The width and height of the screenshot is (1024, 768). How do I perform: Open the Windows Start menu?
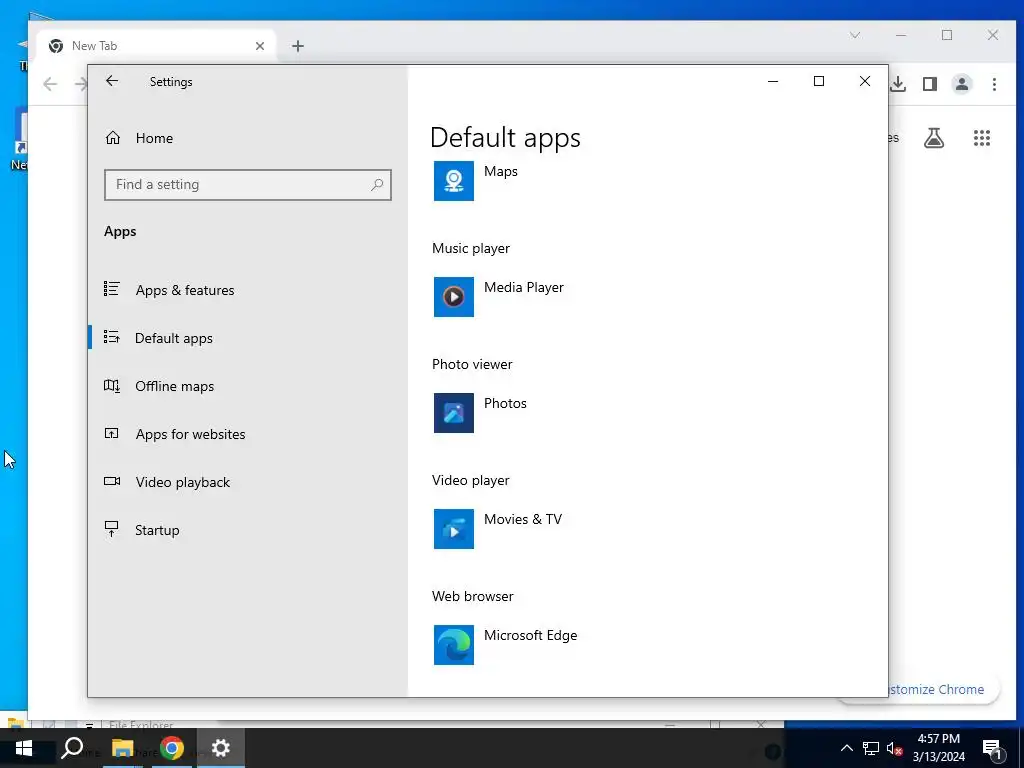24,748
